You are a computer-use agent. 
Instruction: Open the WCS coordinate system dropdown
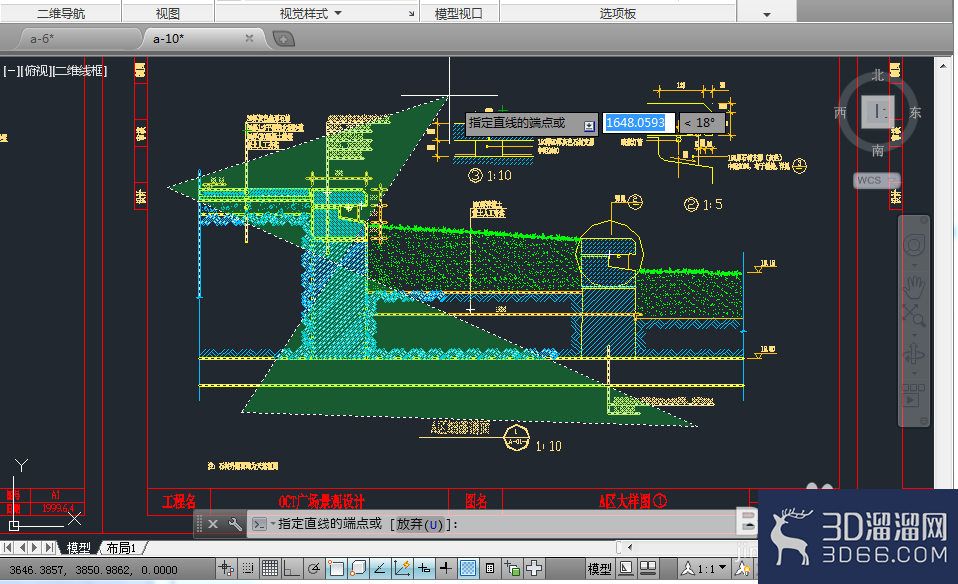[x=877, y=180]
